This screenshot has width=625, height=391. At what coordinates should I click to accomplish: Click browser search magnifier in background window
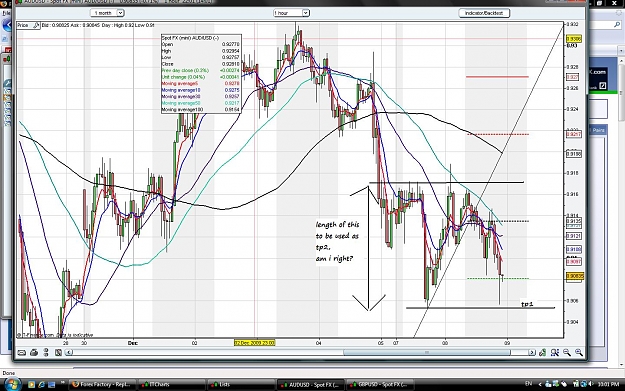(x=617, y=25)
